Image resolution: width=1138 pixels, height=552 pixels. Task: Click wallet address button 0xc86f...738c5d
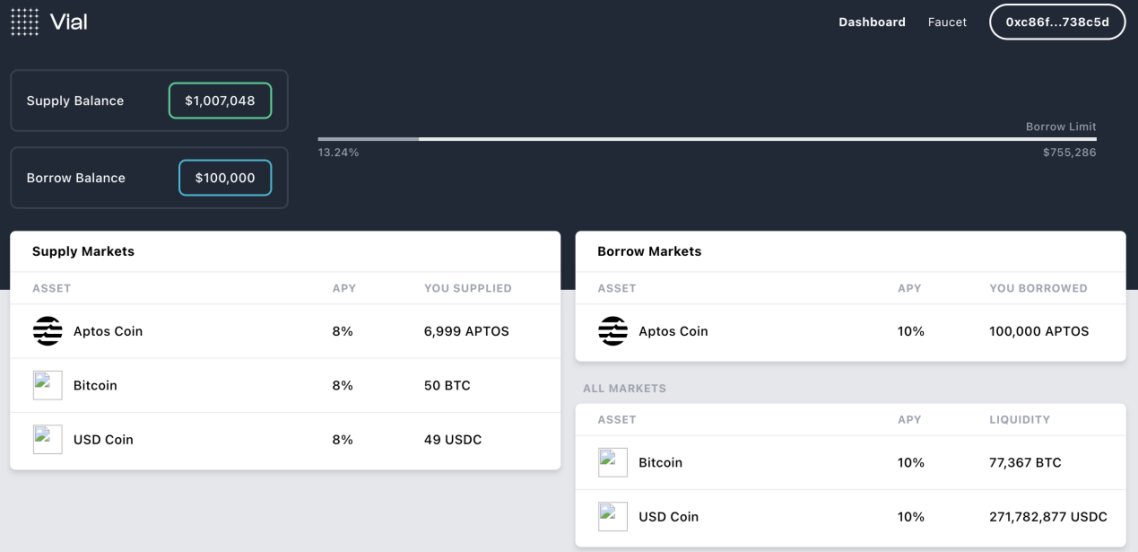(x=1057, y=22)
